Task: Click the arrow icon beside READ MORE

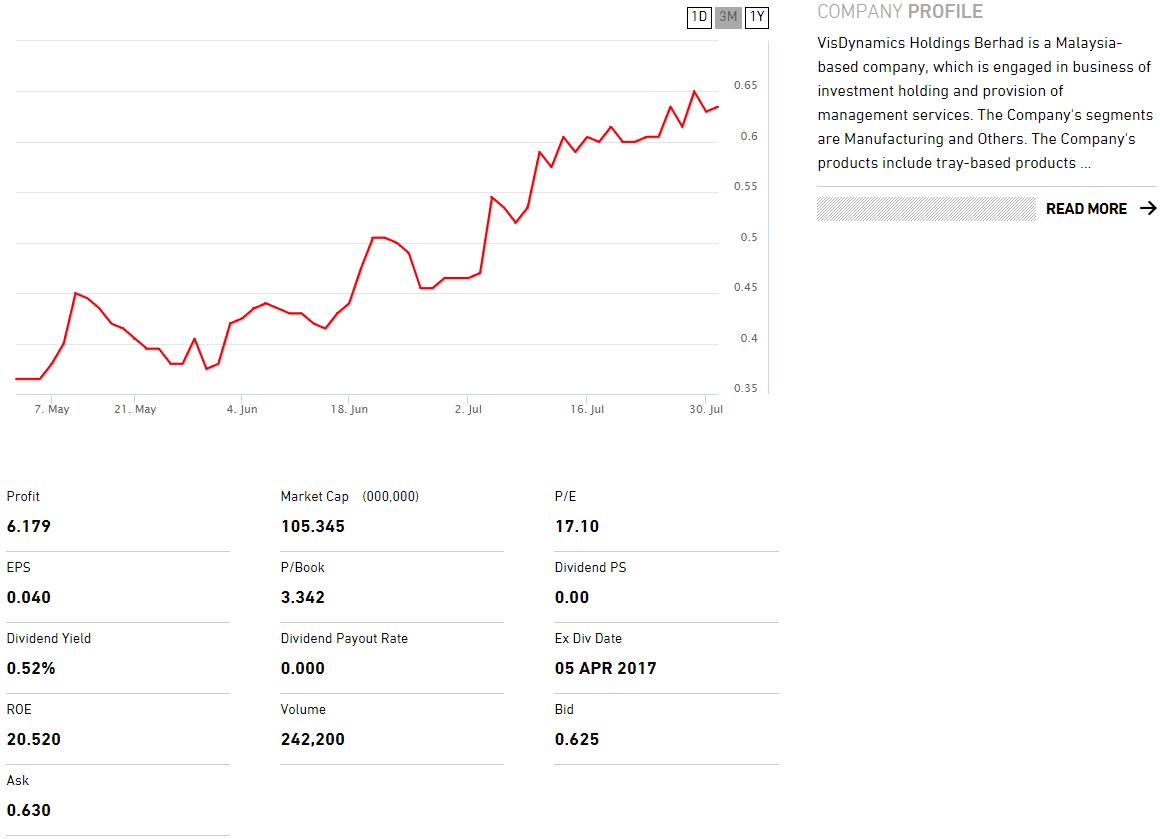Action: pyautogui.click(x=1148, y=208)
